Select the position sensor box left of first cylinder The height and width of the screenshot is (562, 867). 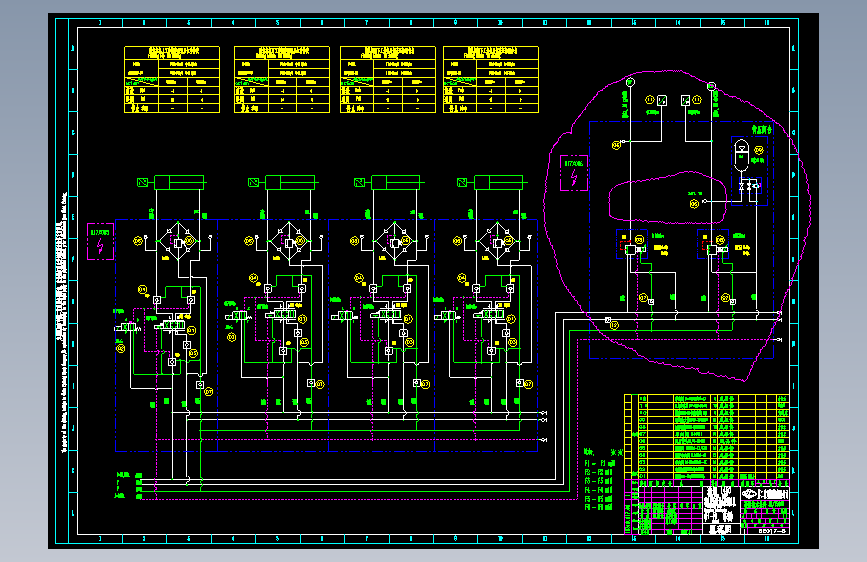142,182
